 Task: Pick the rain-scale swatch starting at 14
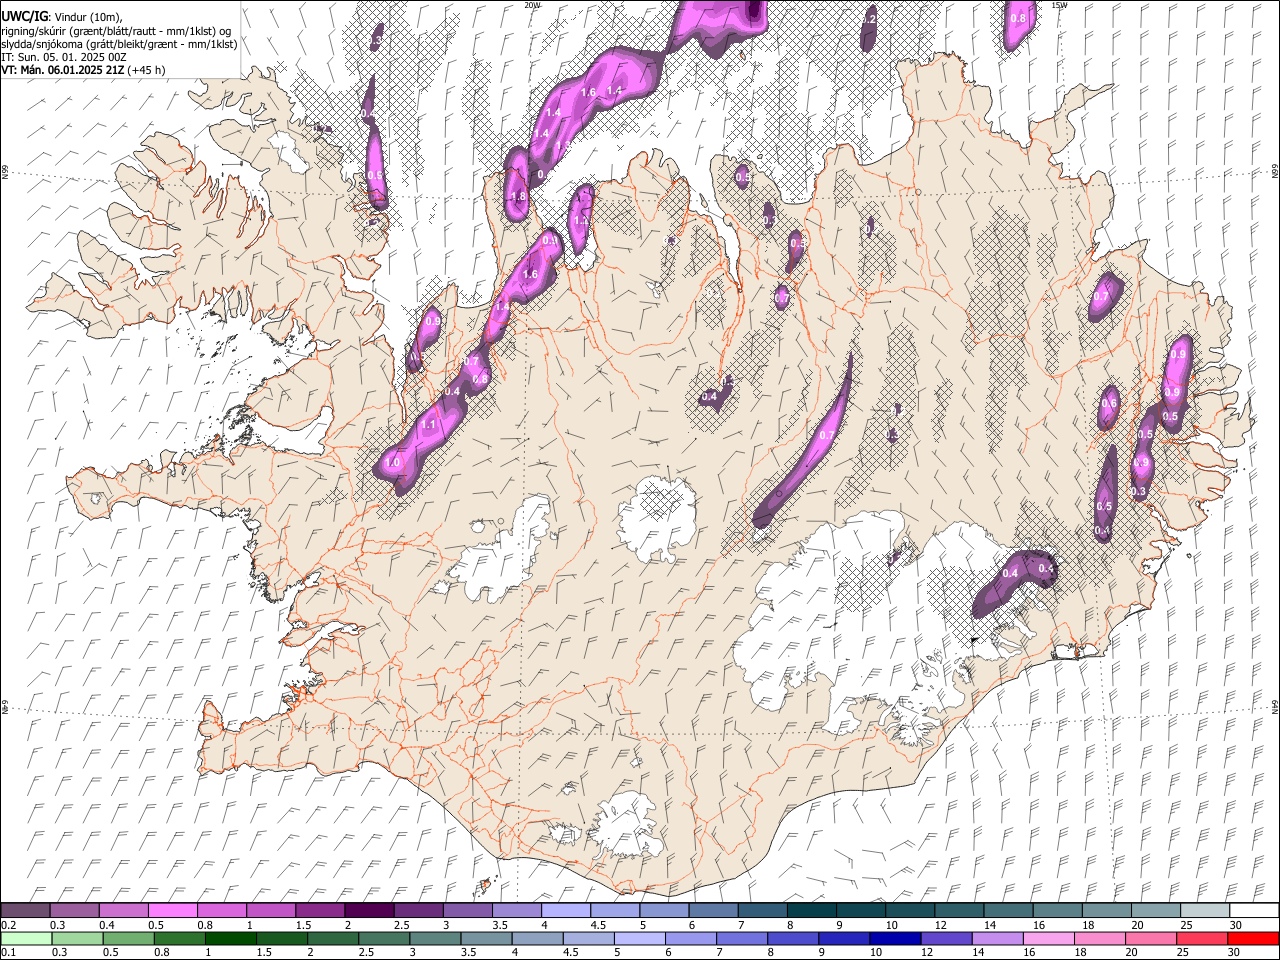click(997, 938)
